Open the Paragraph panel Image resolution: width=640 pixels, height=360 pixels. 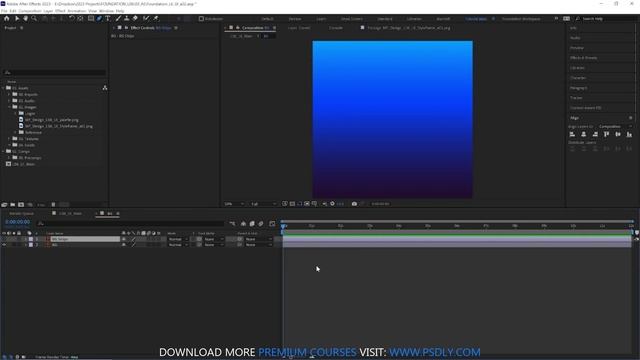pos(579,88)
